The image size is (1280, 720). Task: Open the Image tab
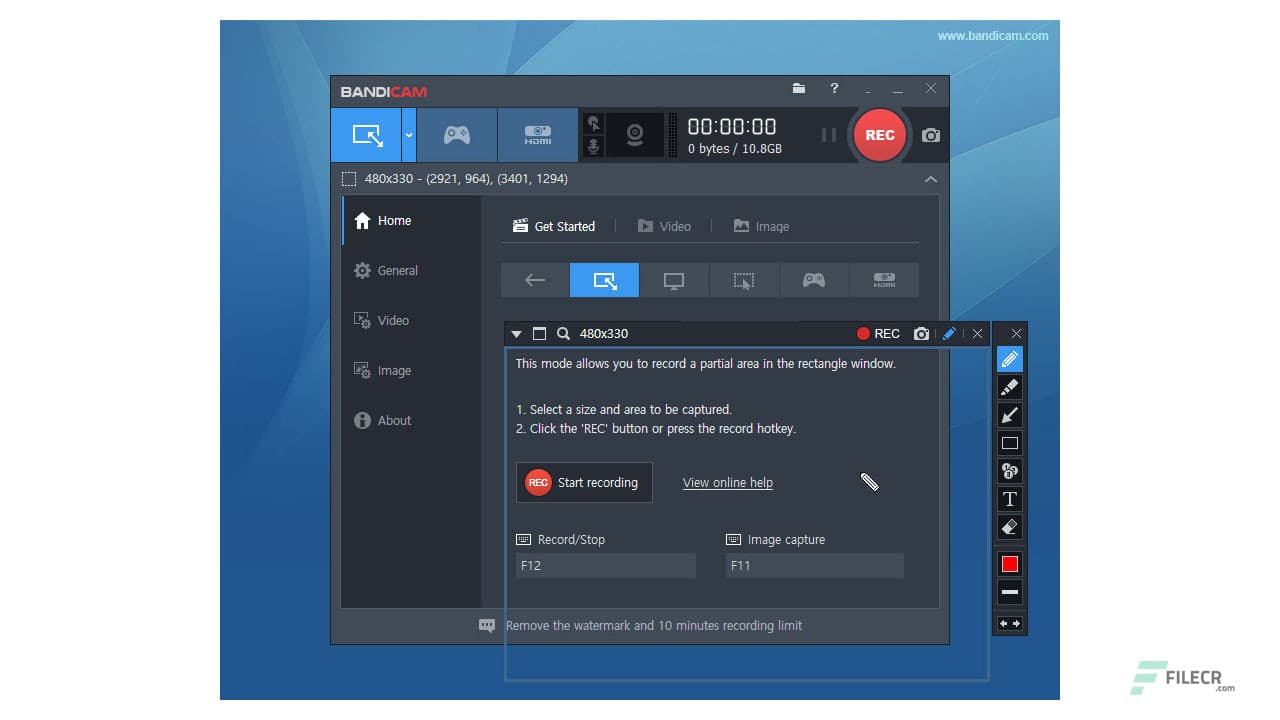(770, 226)
